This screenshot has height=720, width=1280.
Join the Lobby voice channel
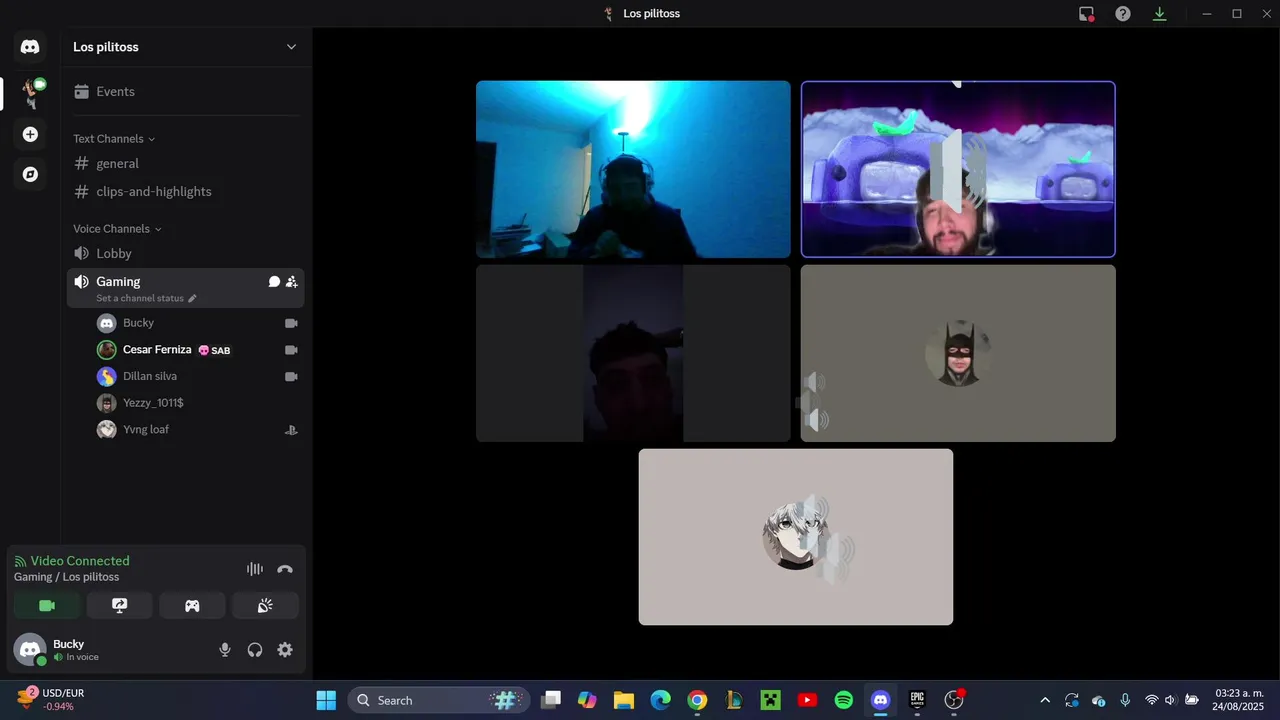[x=186, y=254]
